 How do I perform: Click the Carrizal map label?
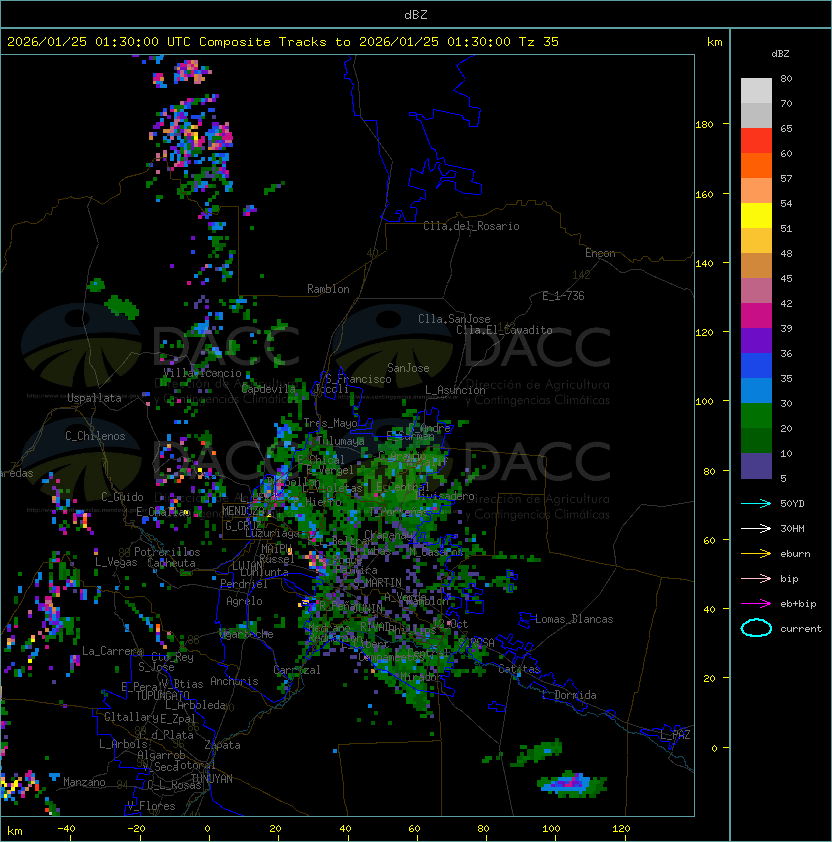click(297, 670)
